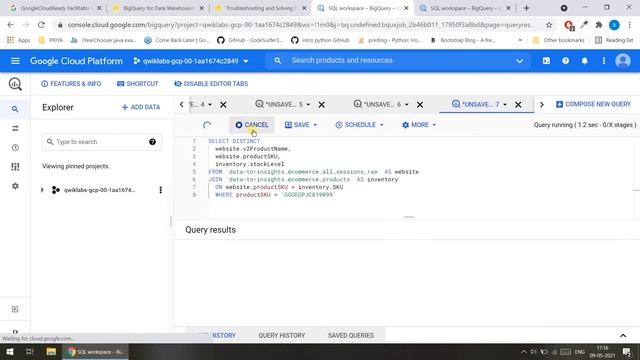This screenshot has width=640, height=360.
Task: Open UNSAVE 5 tab dropdown arrow
Action: (x=308, y=104)
